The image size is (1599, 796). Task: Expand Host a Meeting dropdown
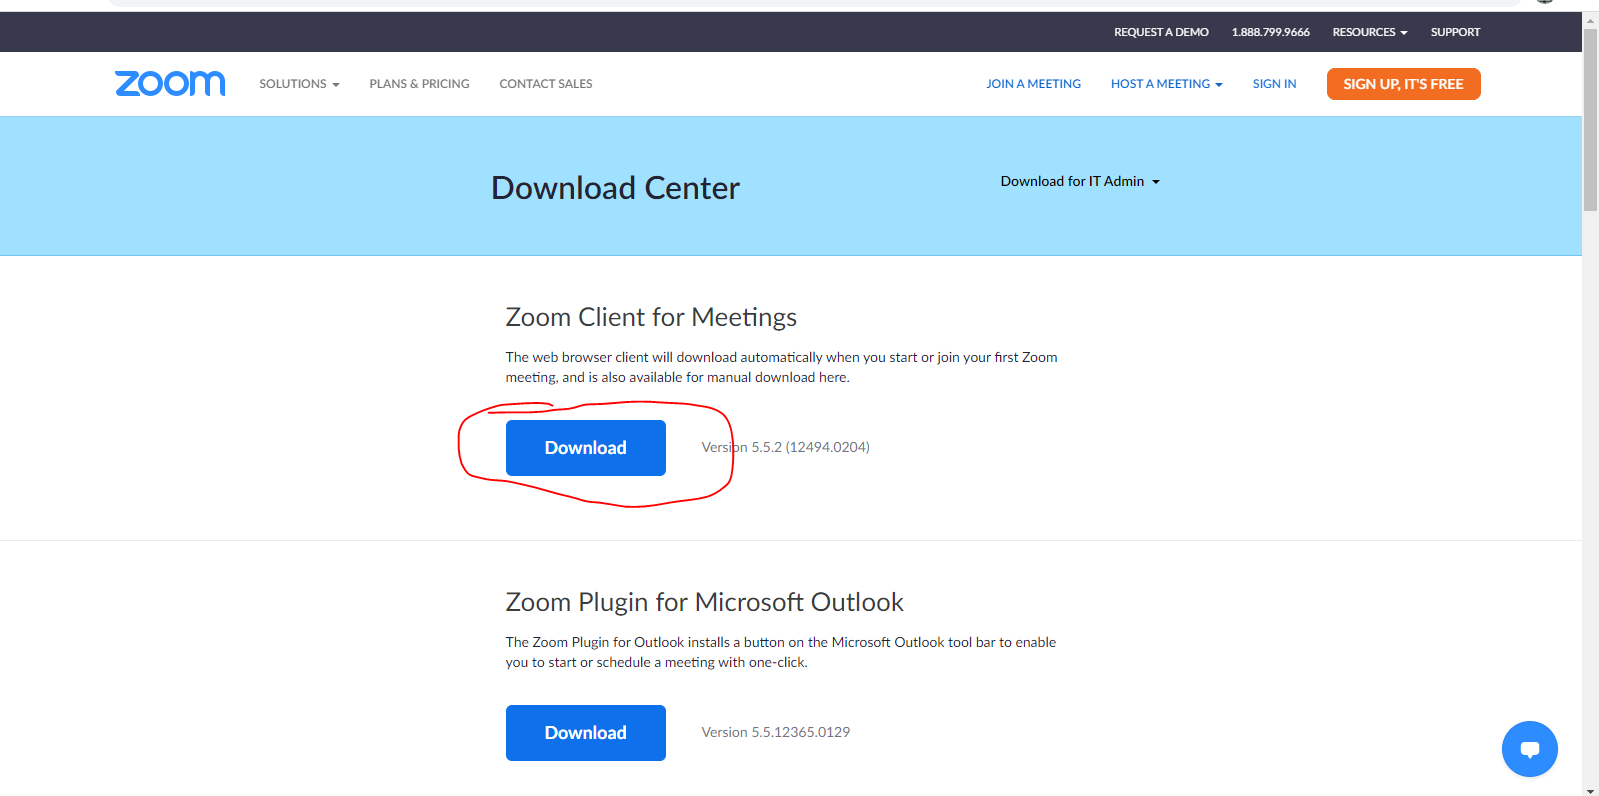pos(1166,84)
